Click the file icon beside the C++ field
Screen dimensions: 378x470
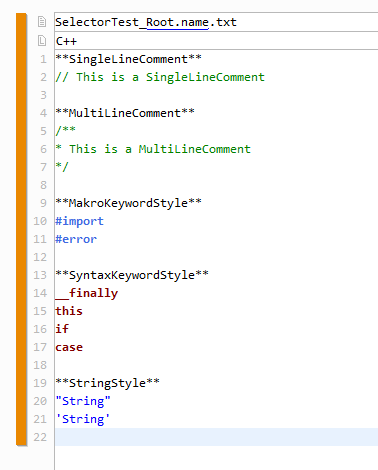(42, 41)
